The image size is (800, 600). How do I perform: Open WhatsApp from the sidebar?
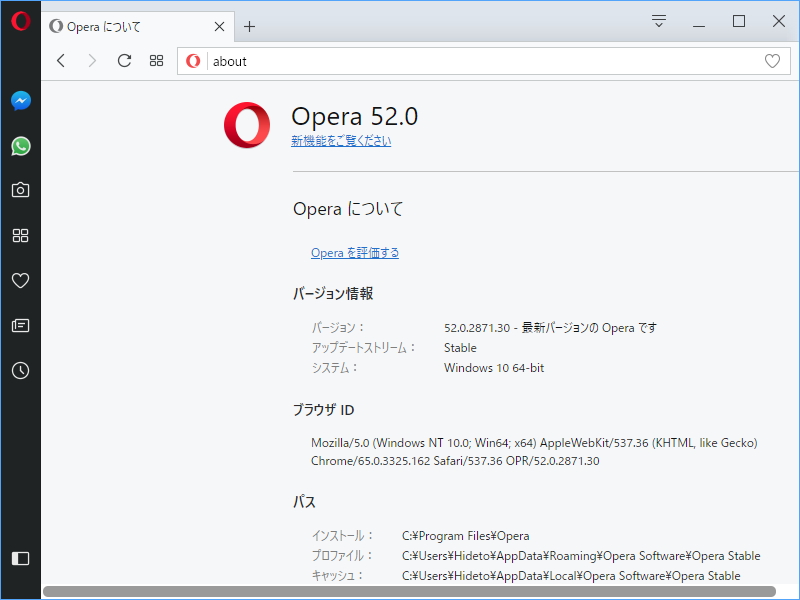(20, 146)
